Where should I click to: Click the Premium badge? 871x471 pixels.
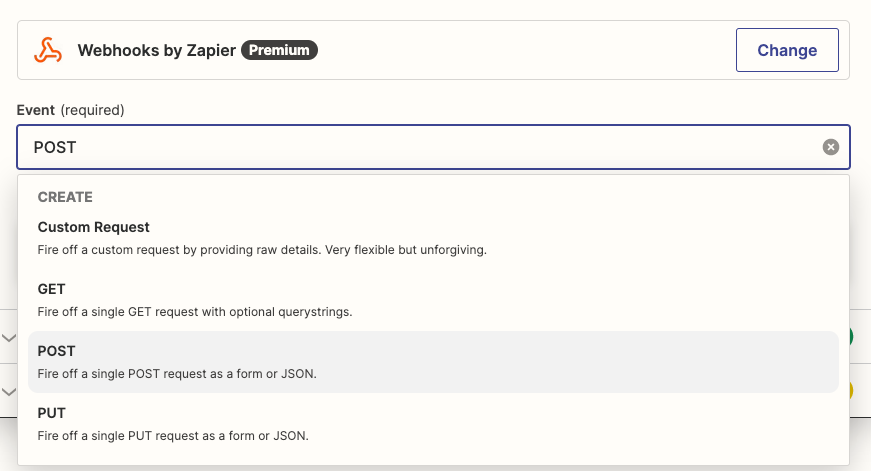pos(280,50)
